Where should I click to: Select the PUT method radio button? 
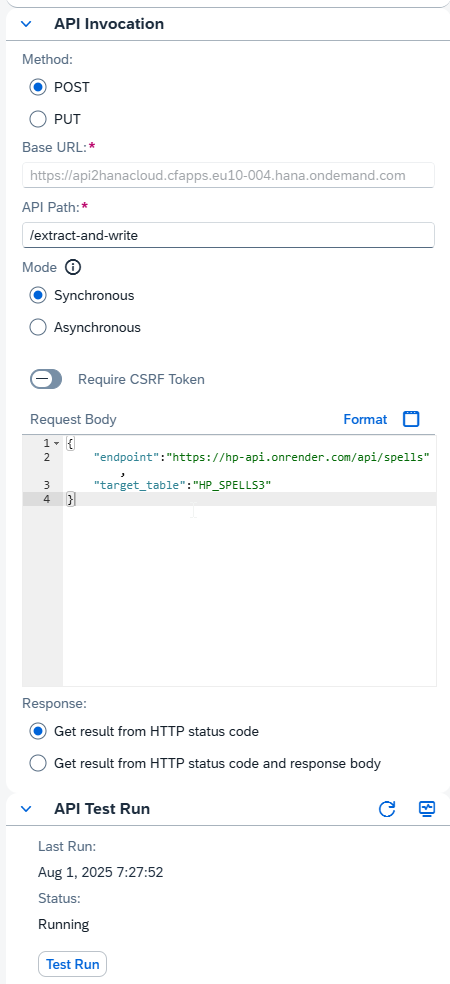point(38,119)
